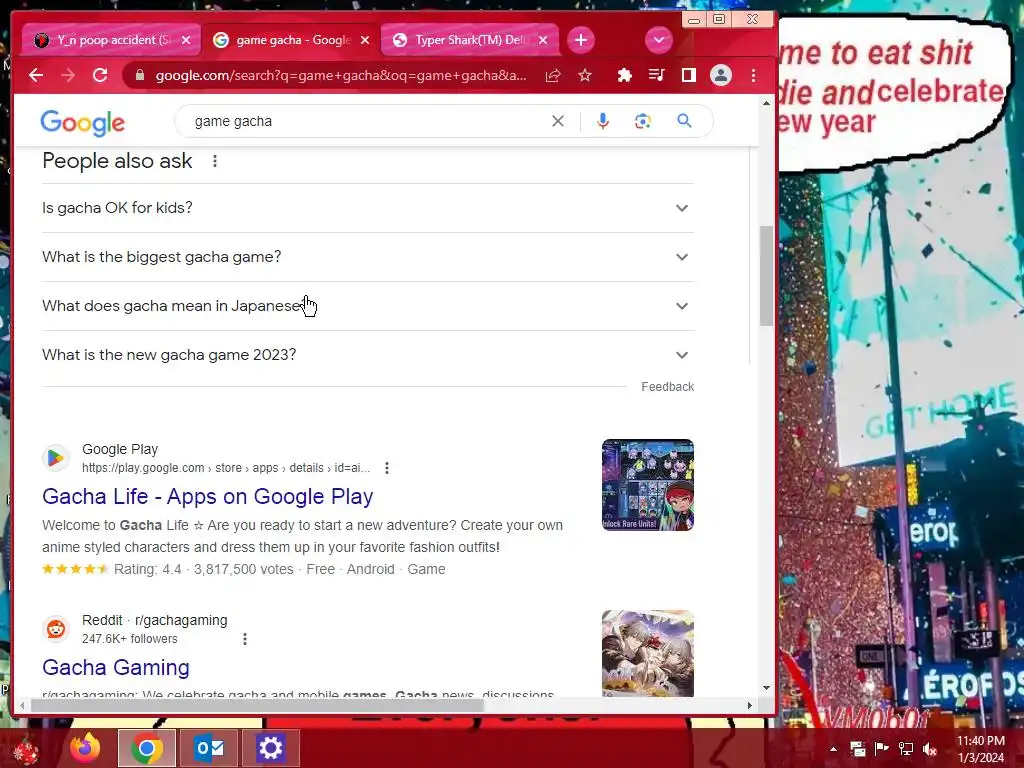This screenshot has height=768, width=1024.
Task: Clear the search box with the X
Action: [x=558, y=121]
